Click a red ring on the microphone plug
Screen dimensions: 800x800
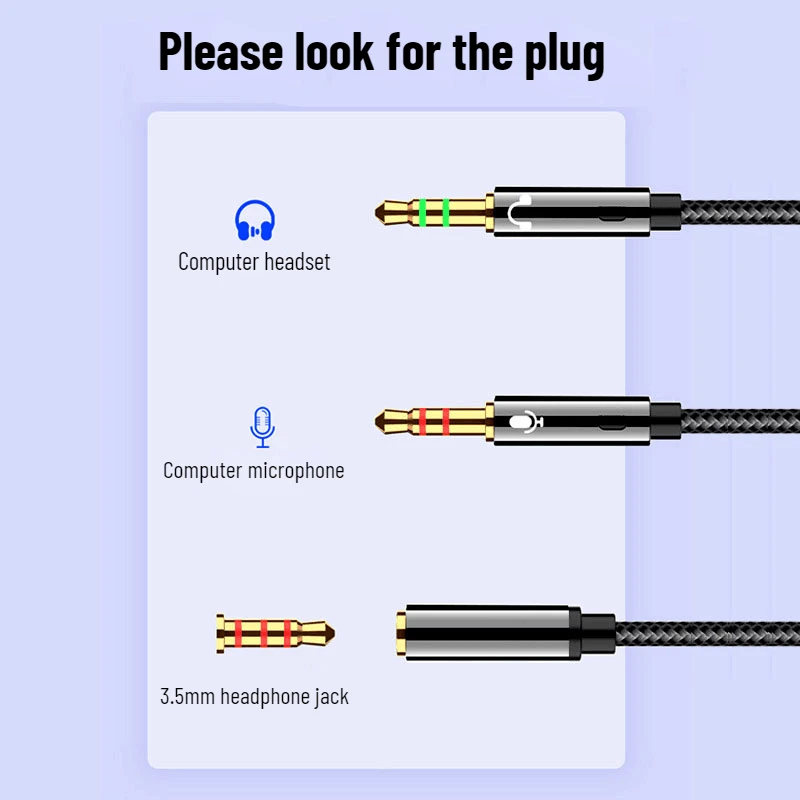[422, 421]
